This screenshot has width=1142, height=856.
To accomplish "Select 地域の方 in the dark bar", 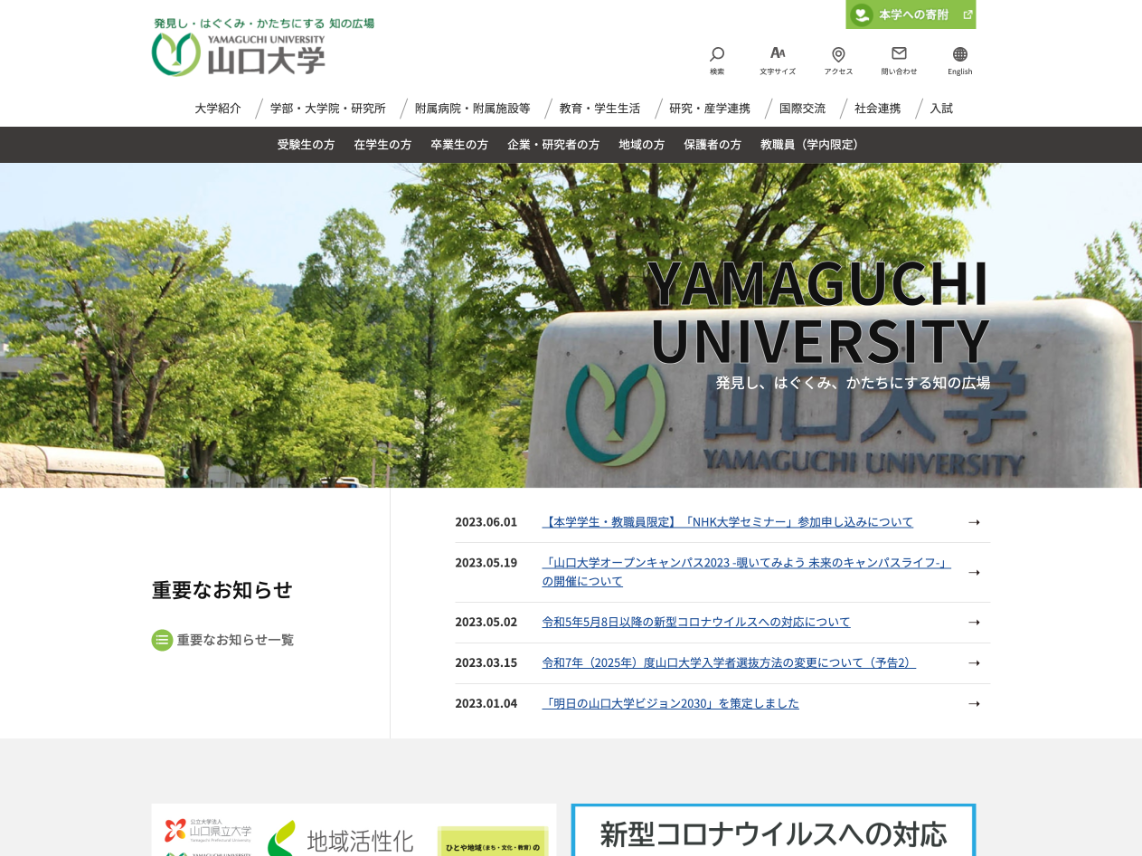I will pyautogui.click(x=642, y=145).
